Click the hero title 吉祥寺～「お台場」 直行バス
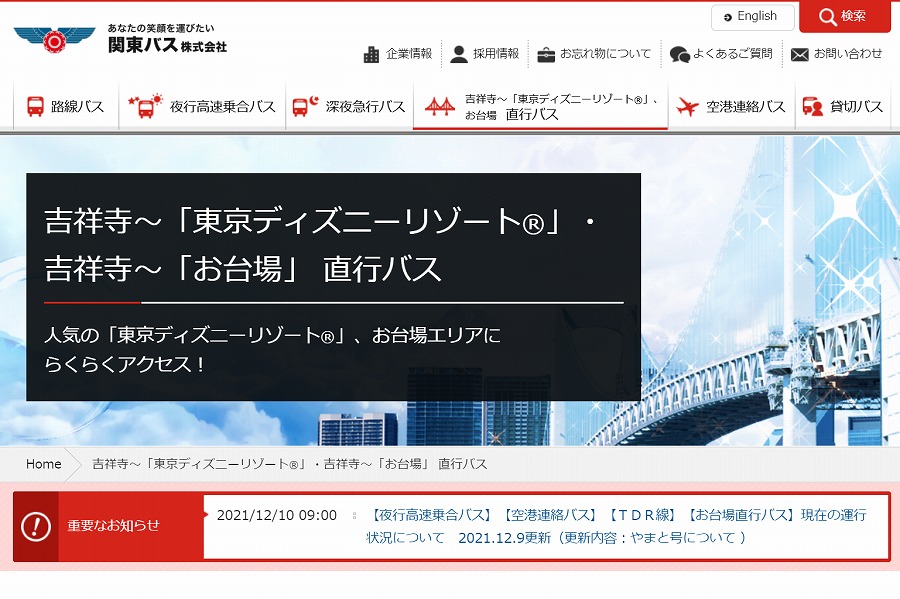This screenshot has width=900, height=599. point(243,269)
